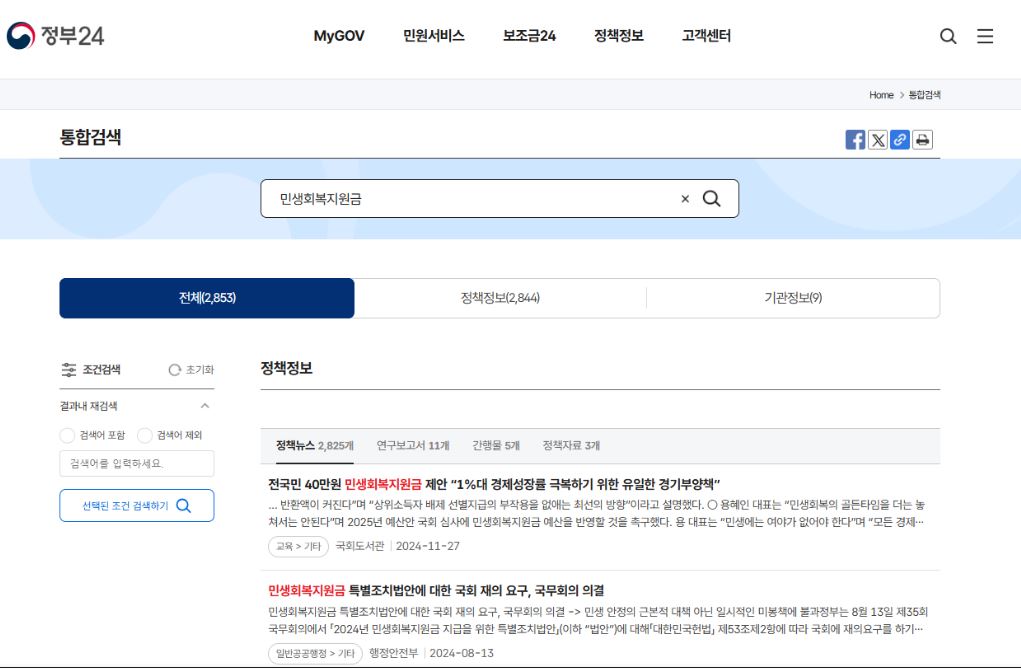Click 선택된 조건 검색하기 button

137,505
